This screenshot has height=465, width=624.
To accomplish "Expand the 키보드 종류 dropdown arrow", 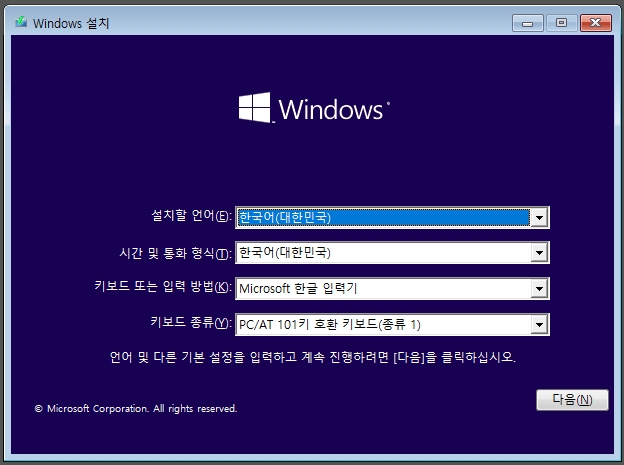I will [x=539, y=324].
